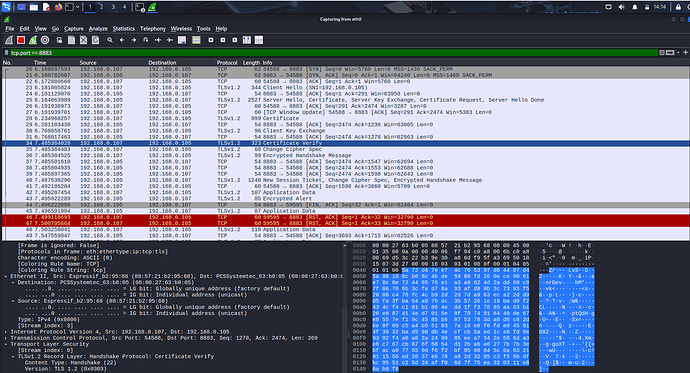Open the View menu
The width and height of the screenshot is (690, 373).
(x=40, y=29)
